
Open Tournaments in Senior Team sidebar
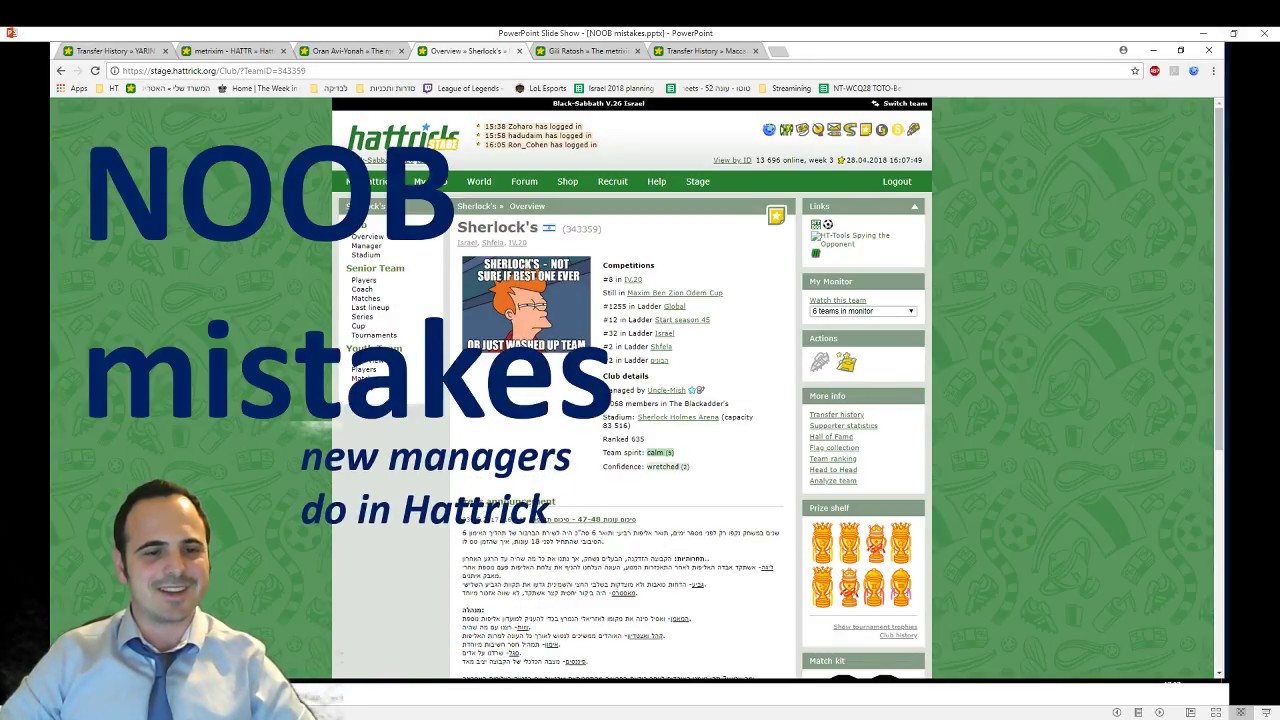374,336
